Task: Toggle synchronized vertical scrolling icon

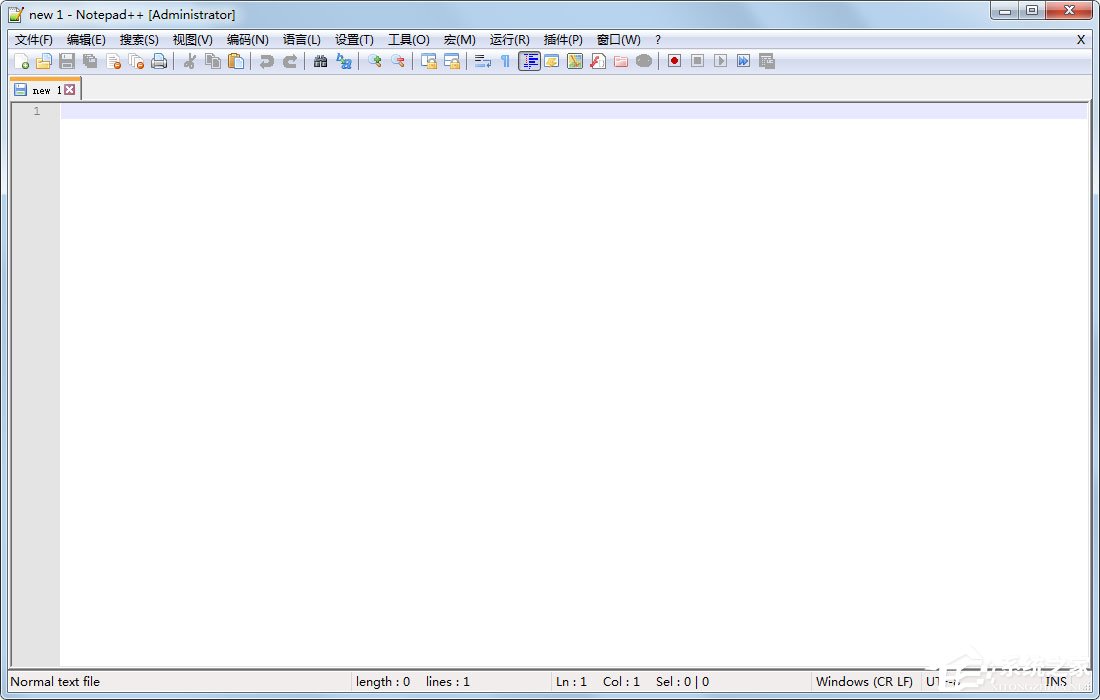Action: [428, 61]
